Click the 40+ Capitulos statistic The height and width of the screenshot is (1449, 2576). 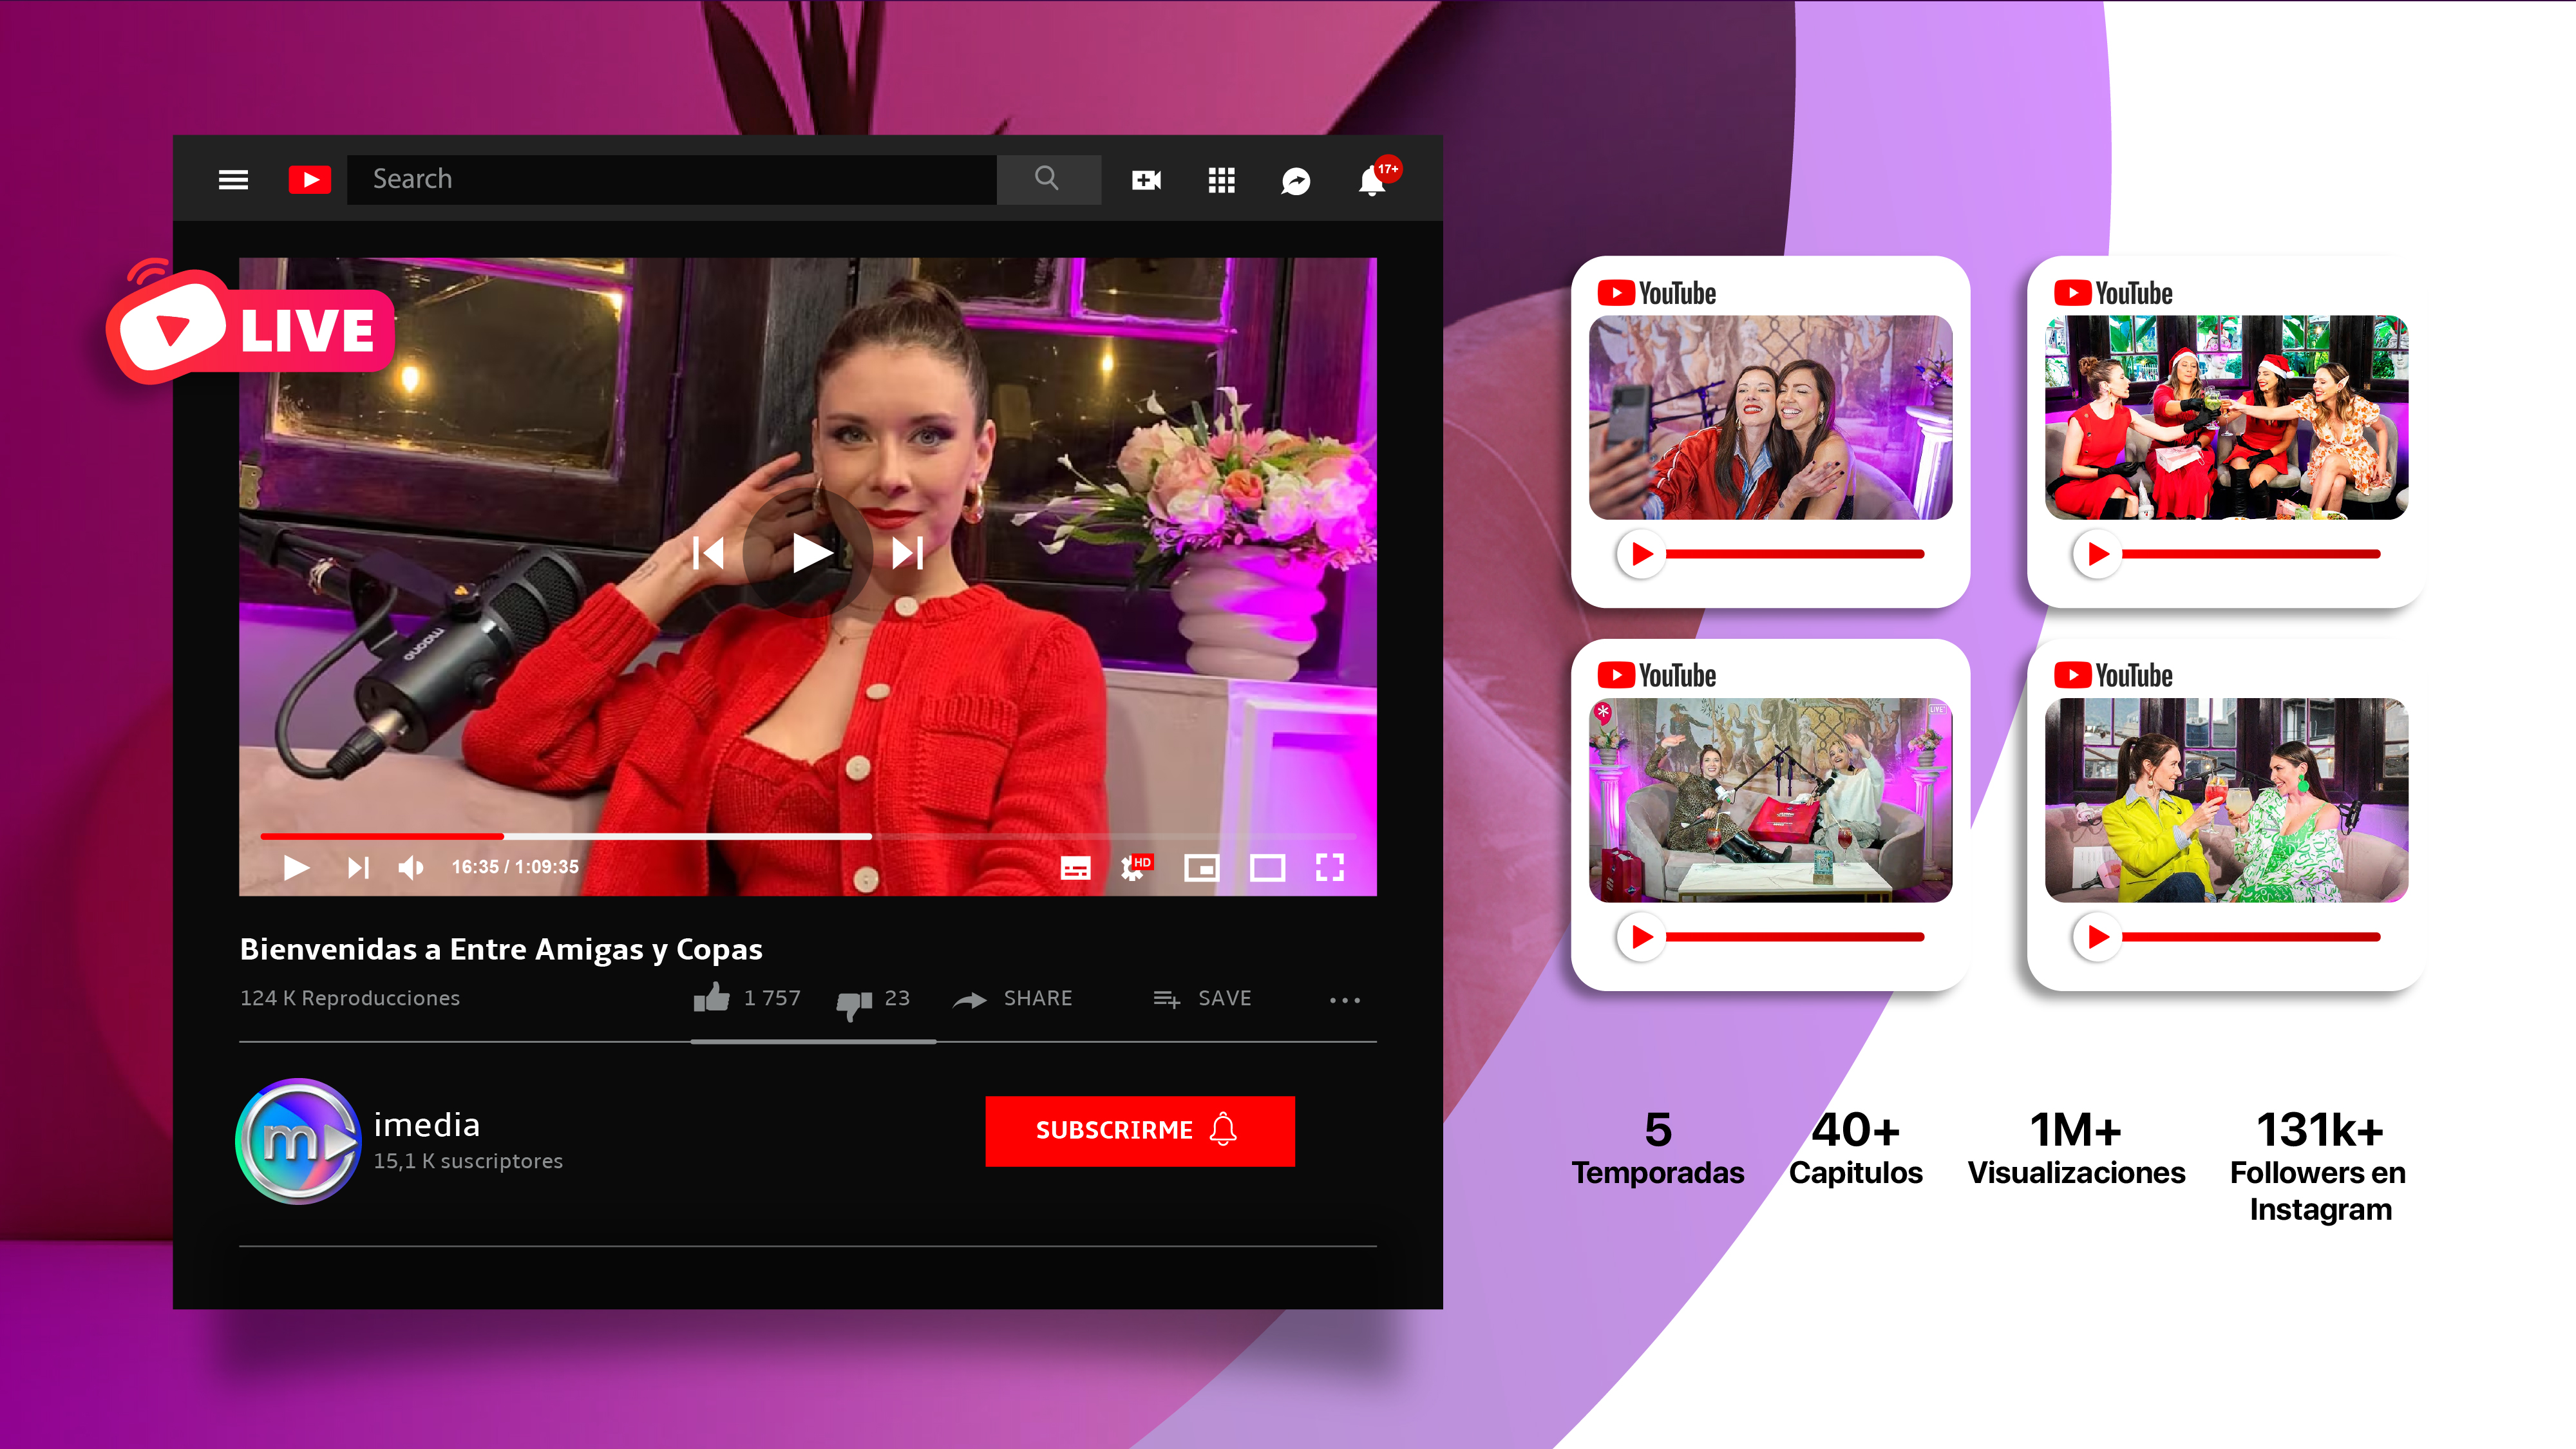[x=1856, y=1148]
